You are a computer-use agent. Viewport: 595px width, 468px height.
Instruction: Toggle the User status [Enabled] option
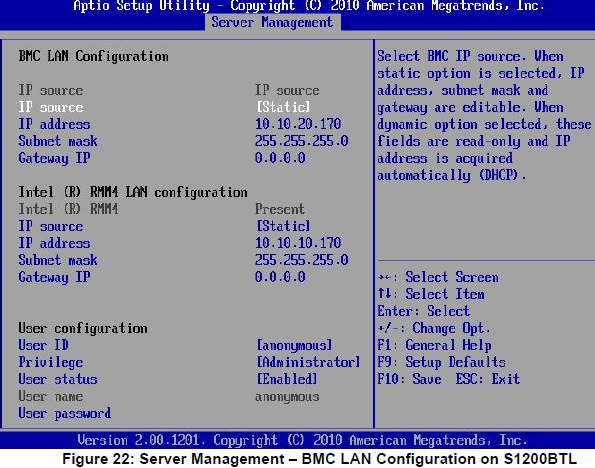pos(287,379)
